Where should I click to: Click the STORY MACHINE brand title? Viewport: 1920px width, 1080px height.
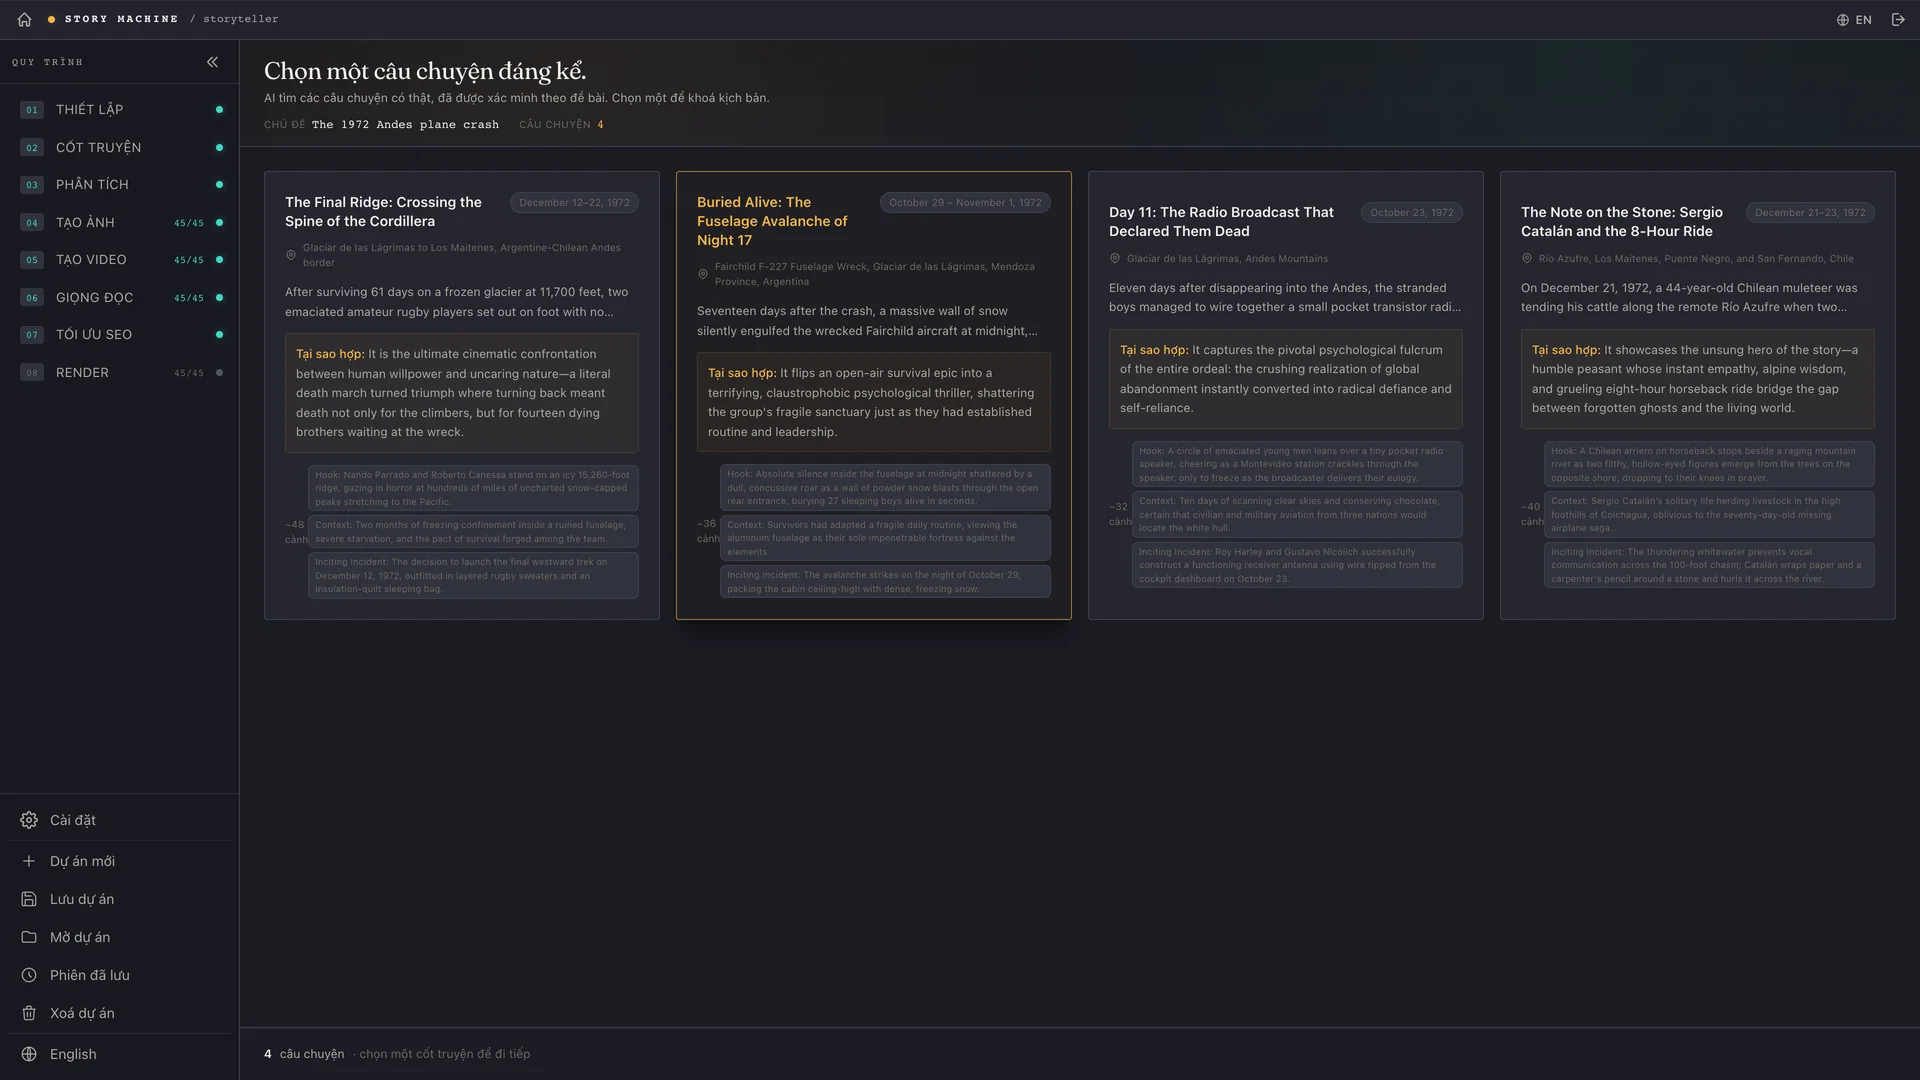click(121, 19)
